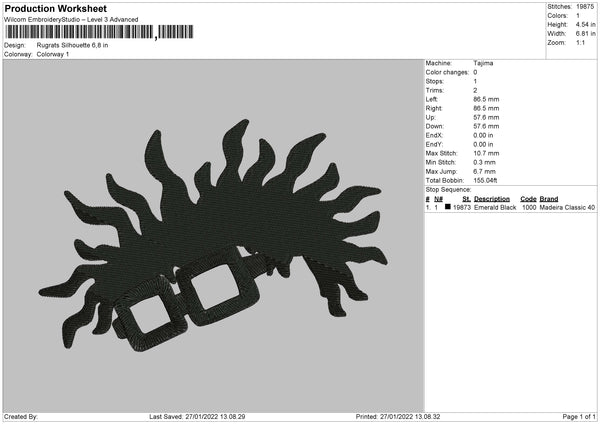Click the Zoom value 1:1
Screen dimensions: 600x424
tap(580, 43)
